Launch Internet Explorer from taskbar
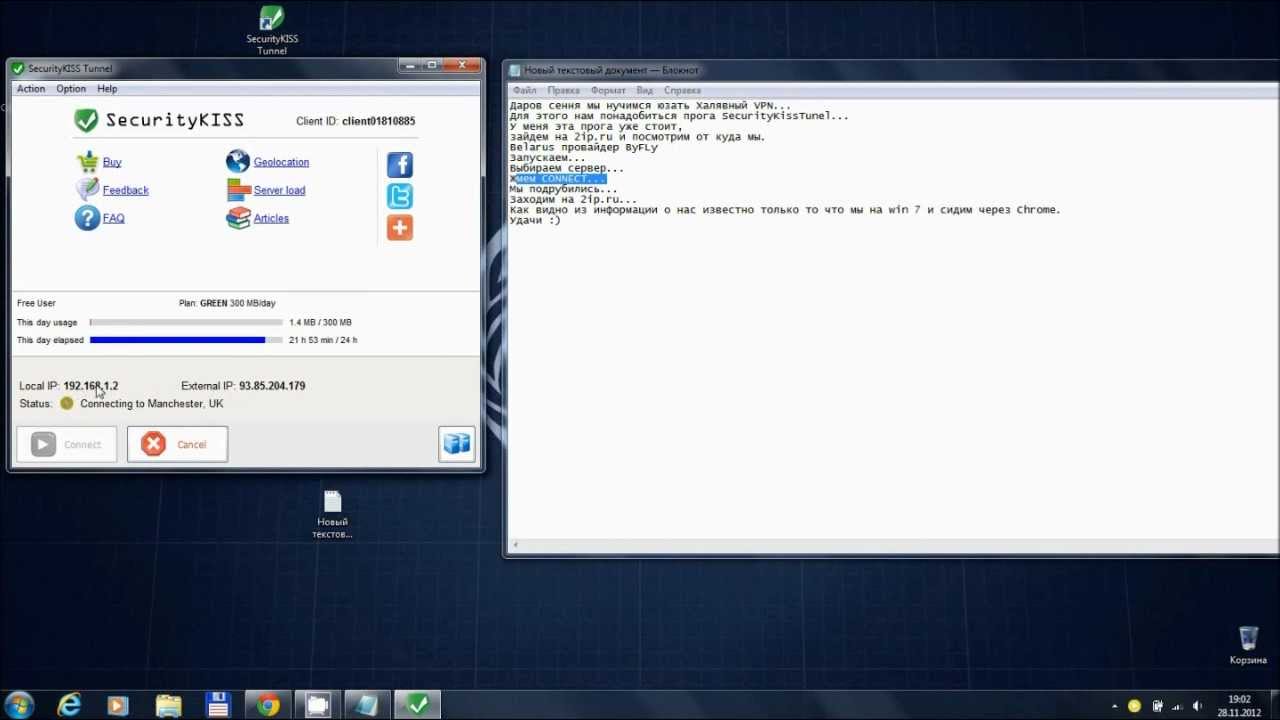The width and height of the screenshot is (1280, 720). tap(69, 705)
